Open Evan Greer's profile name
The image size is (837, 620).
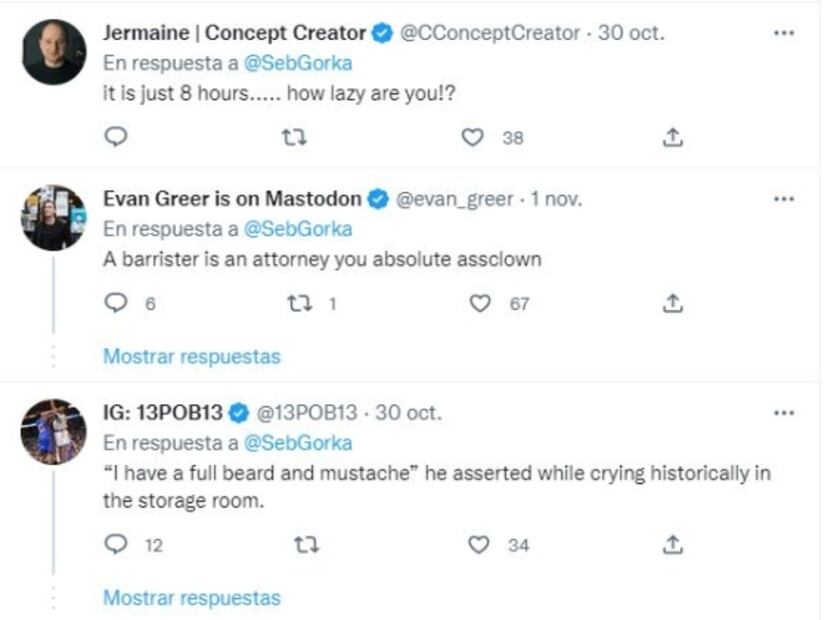click(232, 199)
